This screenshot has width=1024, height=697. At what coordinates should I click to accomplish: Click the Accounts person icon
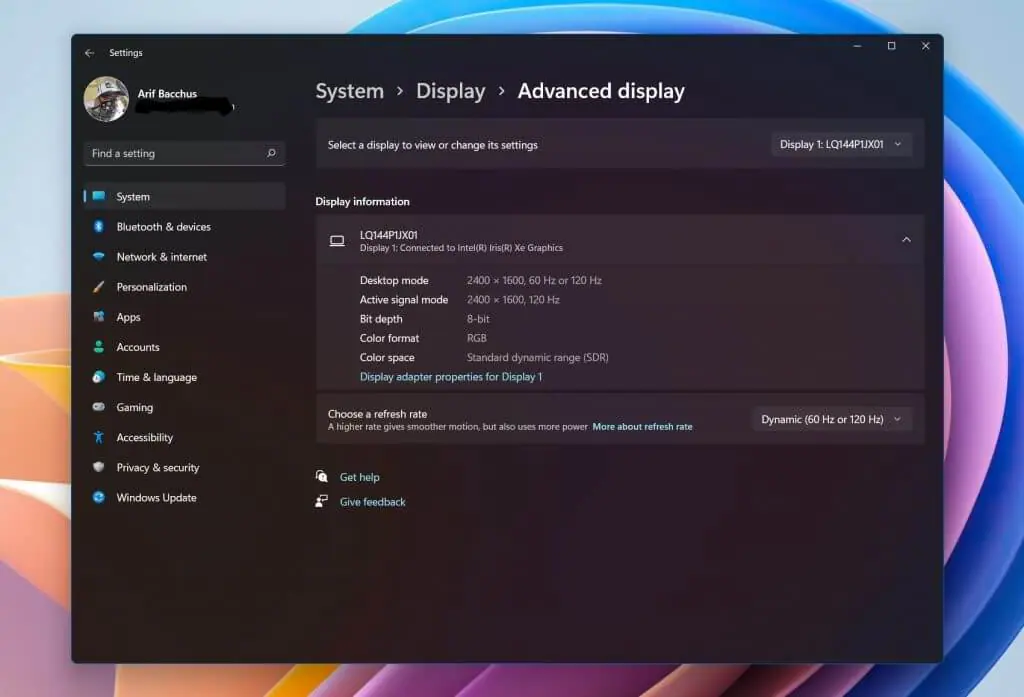click(99, 347)
